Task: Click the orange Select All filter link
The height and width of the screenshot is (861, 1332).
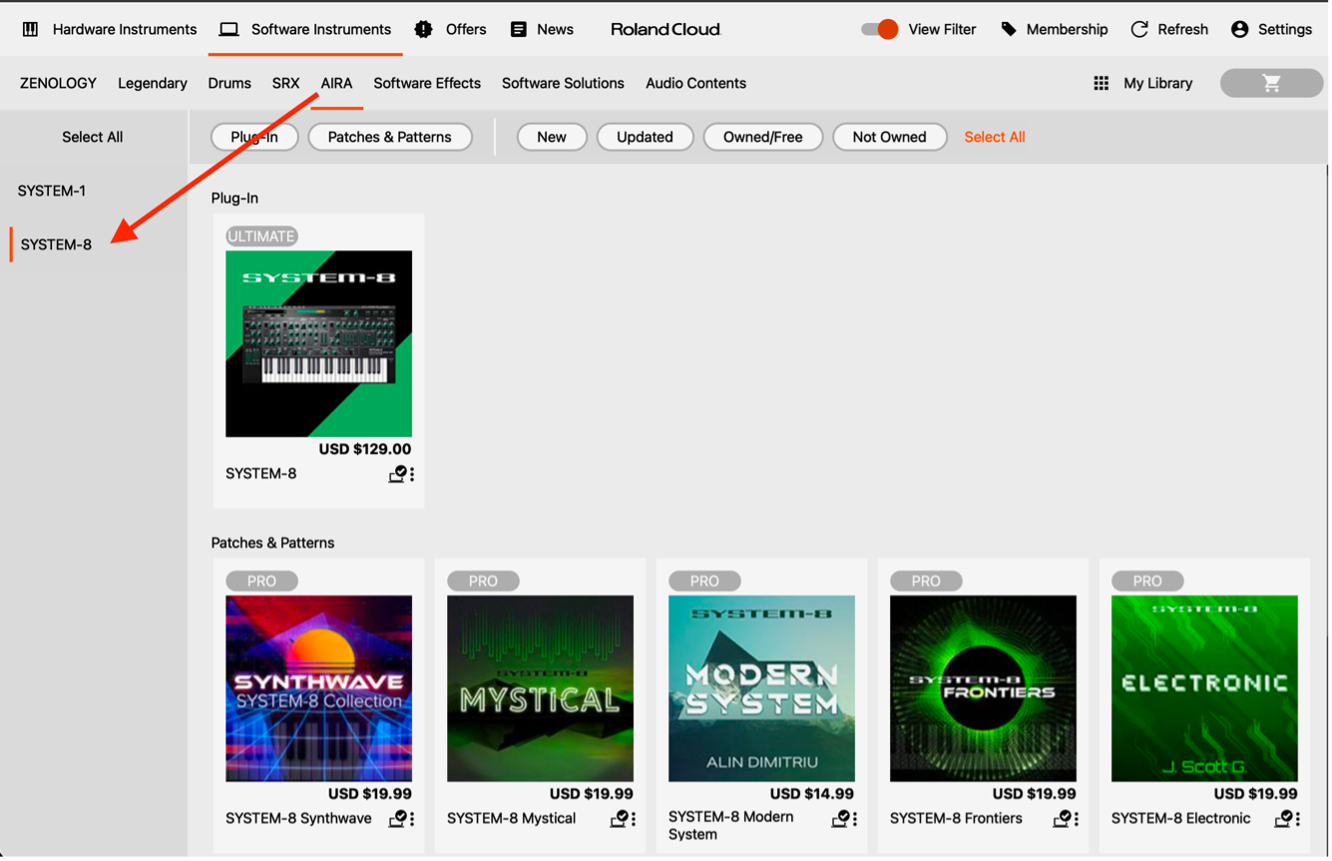Action: tap(994, 137)
